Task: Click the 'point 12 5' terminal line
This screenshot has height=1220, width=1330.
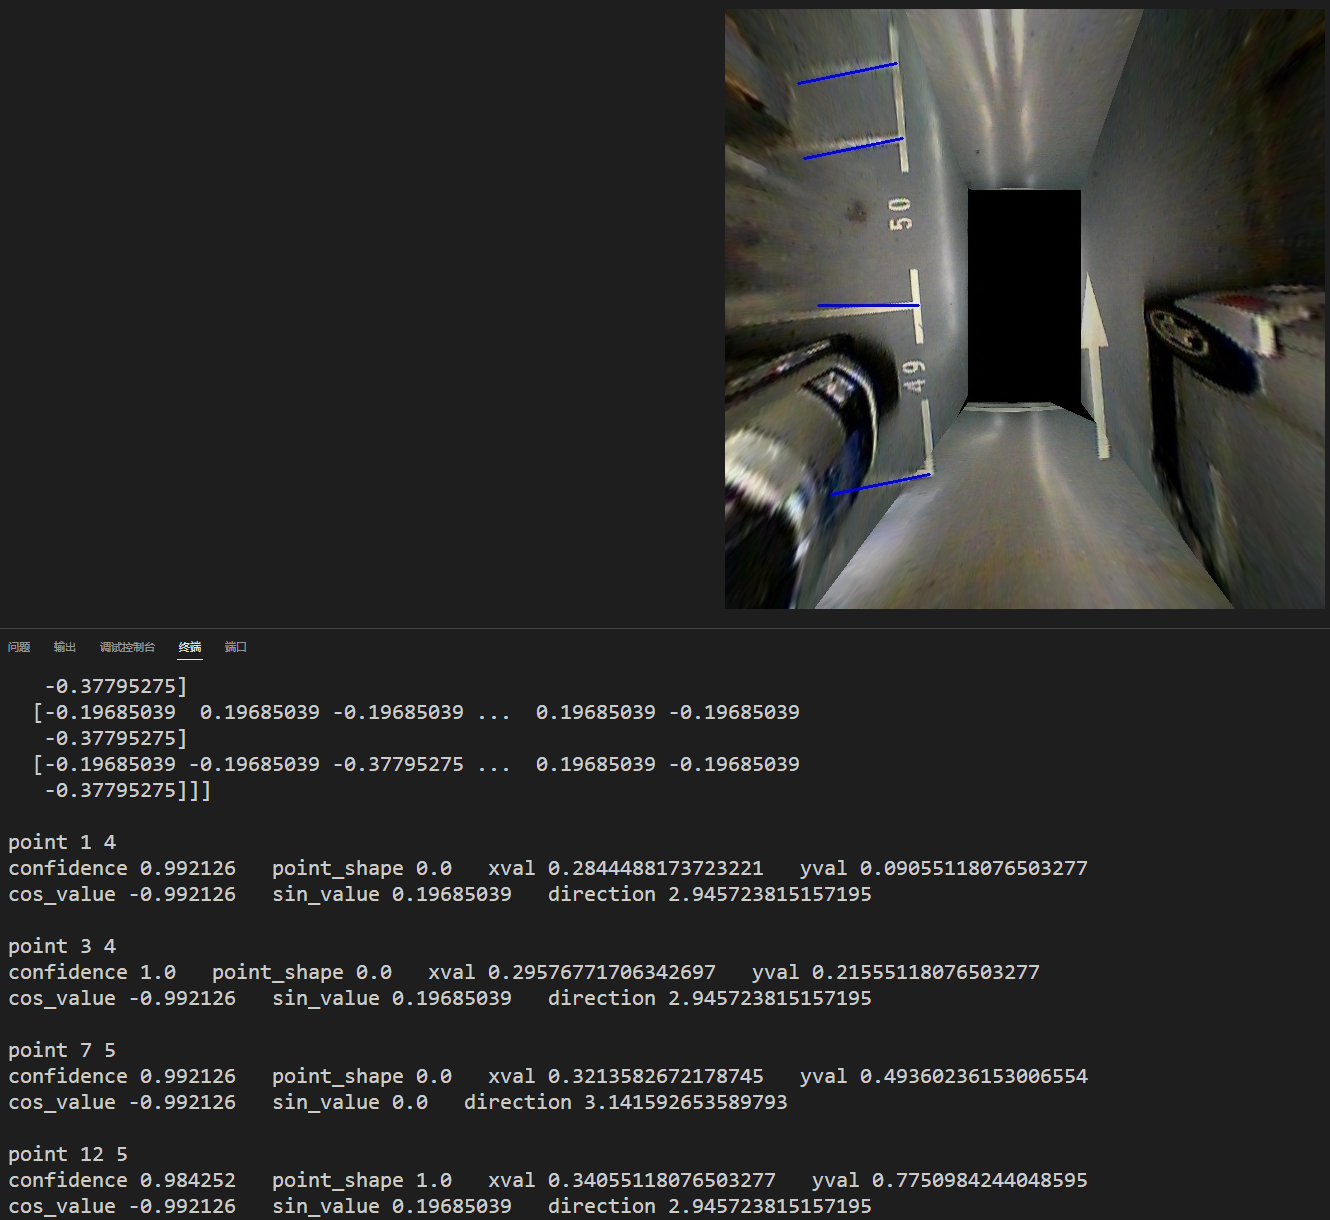Action: click(68, 1154)
